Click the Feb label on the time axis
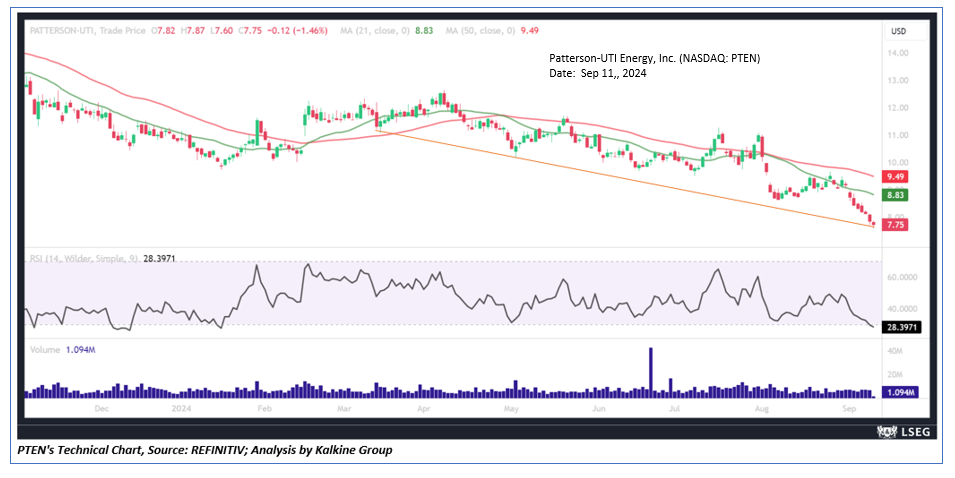 point(264,409)
